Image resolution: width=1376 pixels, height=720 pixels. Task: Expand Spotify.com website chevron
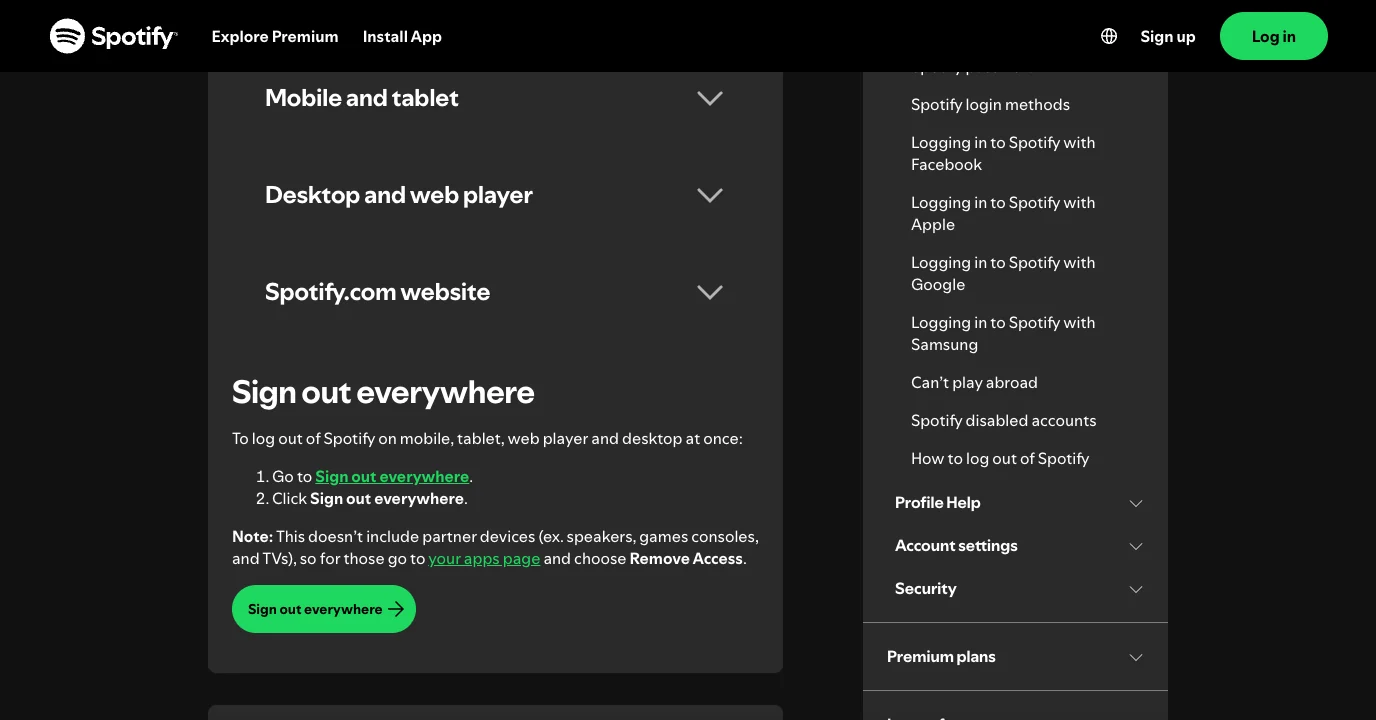coord(710,292)
